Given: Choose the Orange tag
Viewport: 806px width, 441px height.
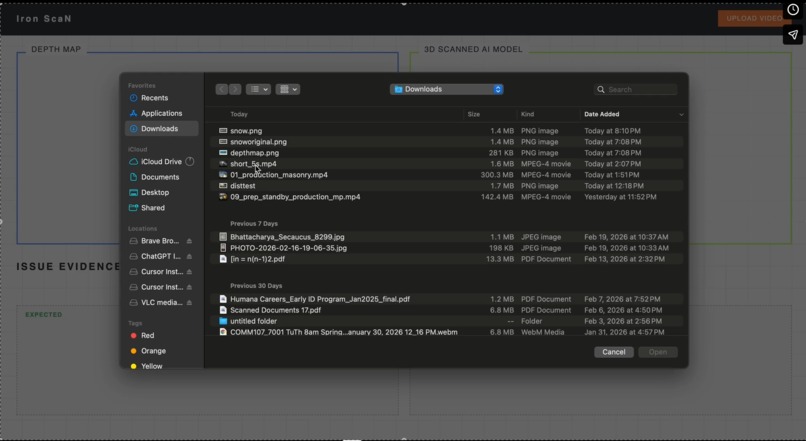Looking at the screenshot, I should (153, 351).
